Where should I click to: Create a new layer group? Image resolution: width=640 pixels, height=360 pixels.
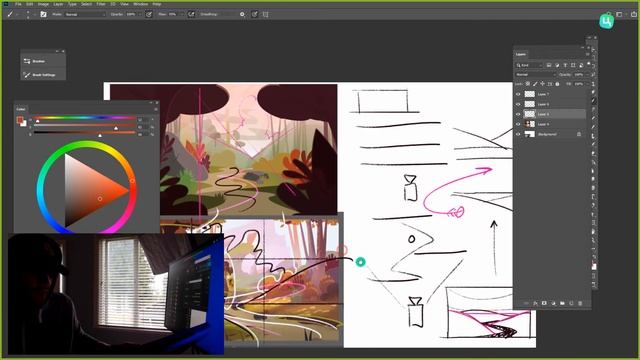(x=562, y=303)
